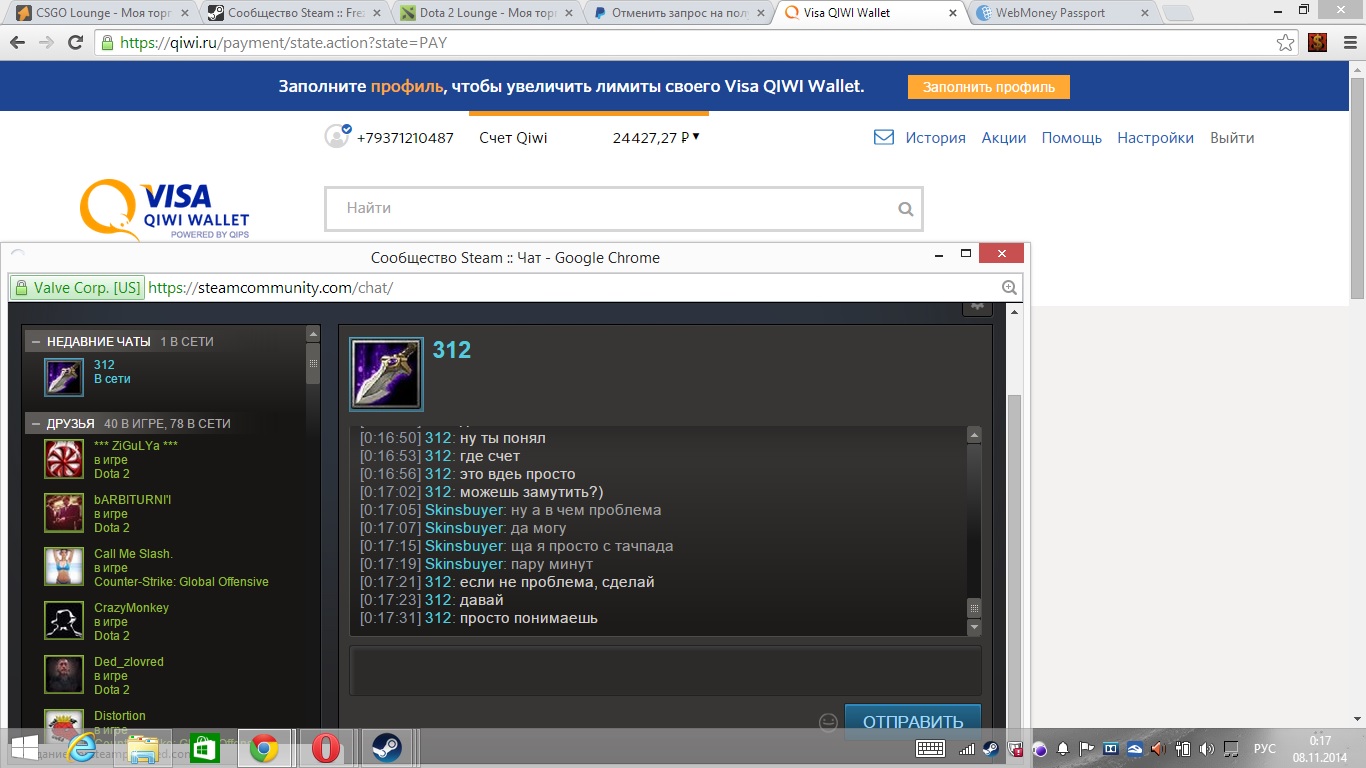Open Windows Store from taskbar
Image resolution: width=1366 pixels, height=768 pixels.
(204, 748)
